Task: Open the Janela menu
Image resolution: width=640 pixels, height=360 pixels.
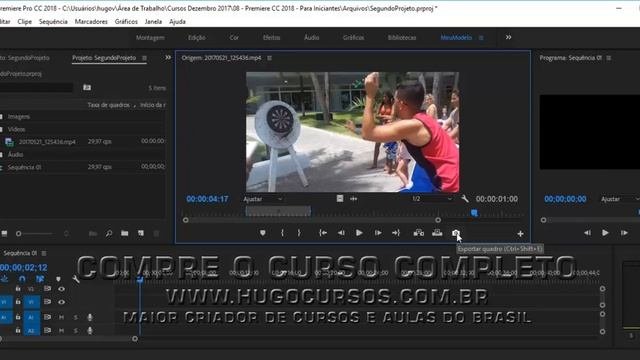Action: pos(153,22)
